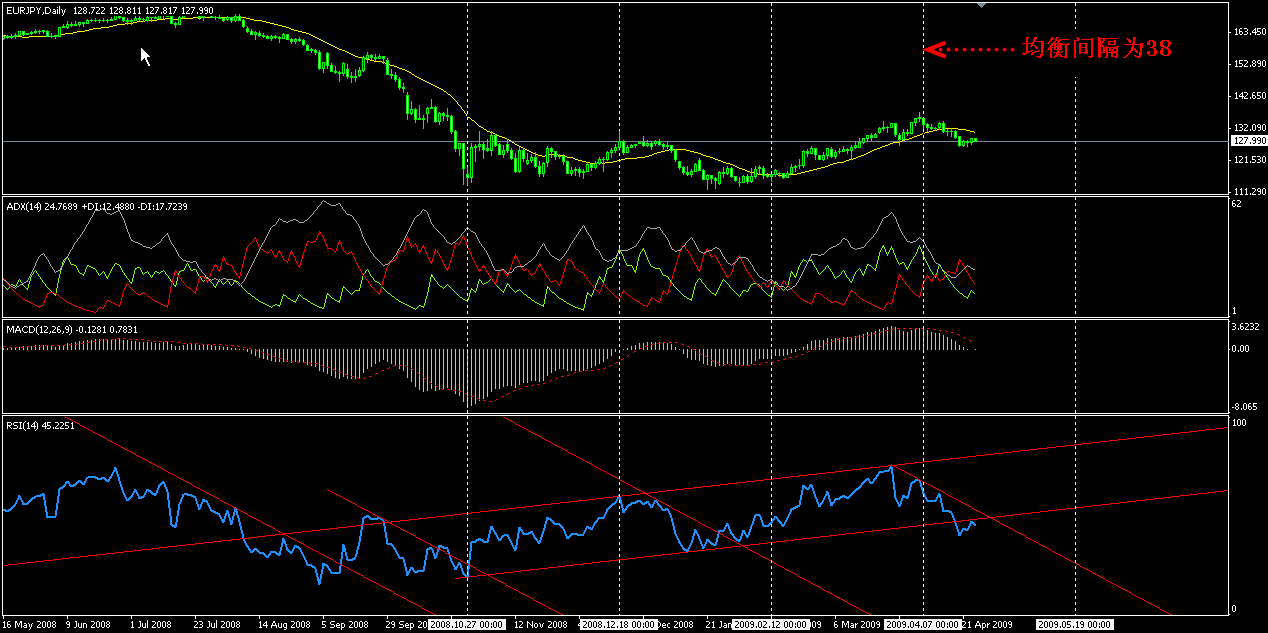Click the chart shift triangle marker at top
The height and width of the screenshot is (633, 1268).
tap(981, 6)
